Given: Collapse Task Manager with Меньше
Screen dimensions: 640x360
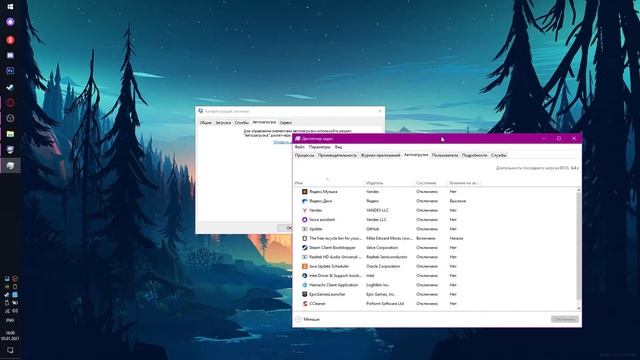Looking at the screenshot, I should point(307,319).
